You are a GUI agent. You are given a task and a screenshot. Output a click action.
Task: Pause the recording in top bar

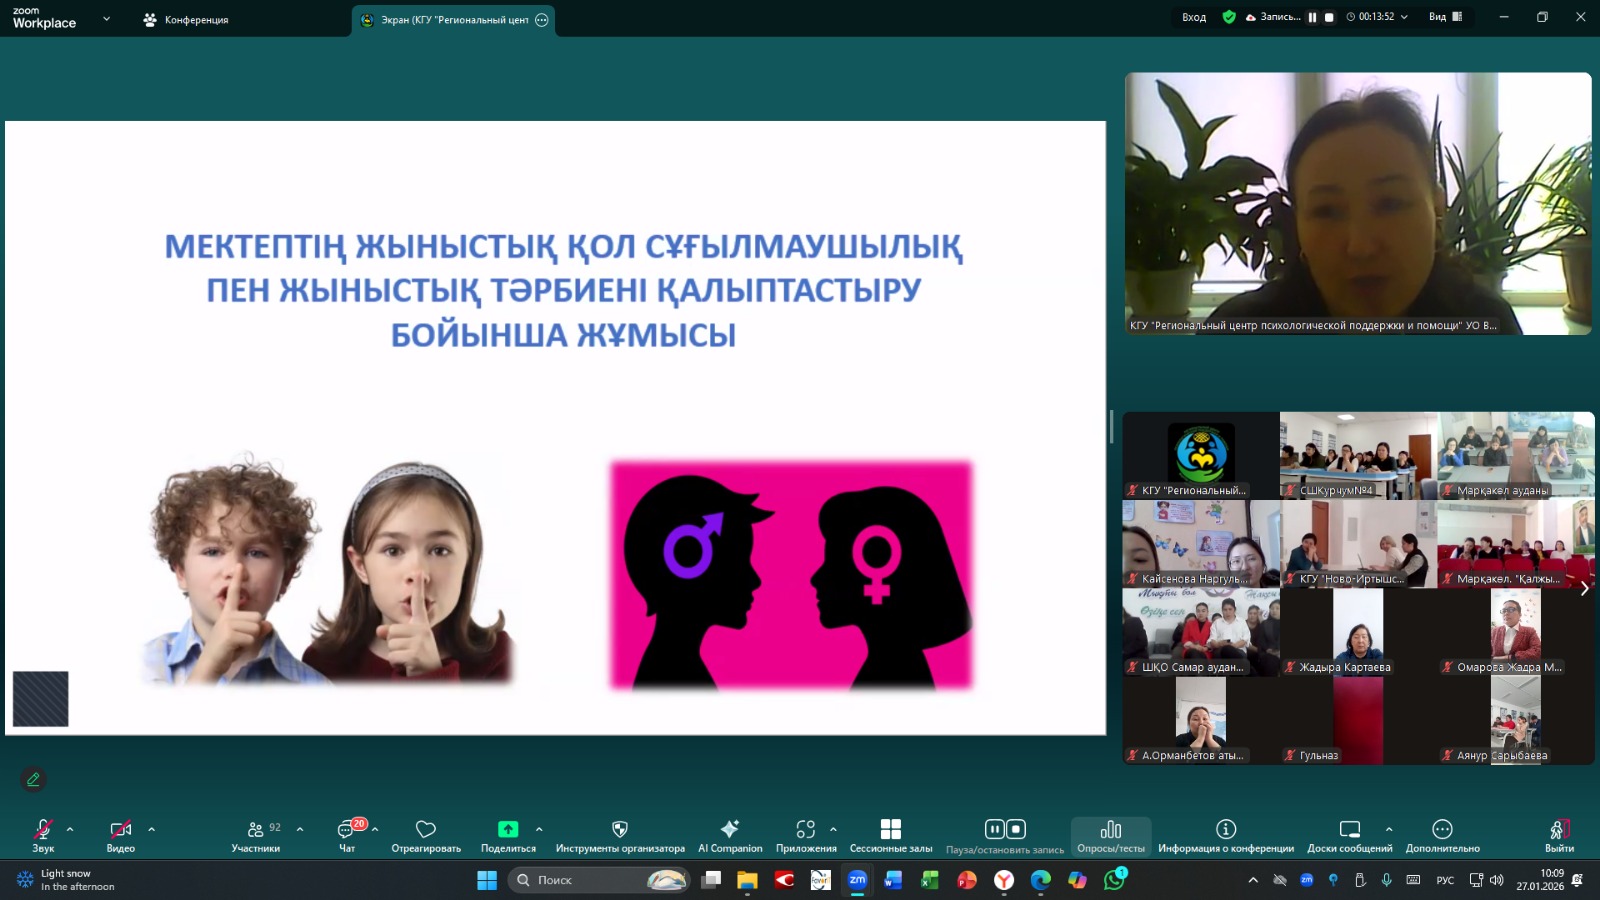[x=1312, y=17]
